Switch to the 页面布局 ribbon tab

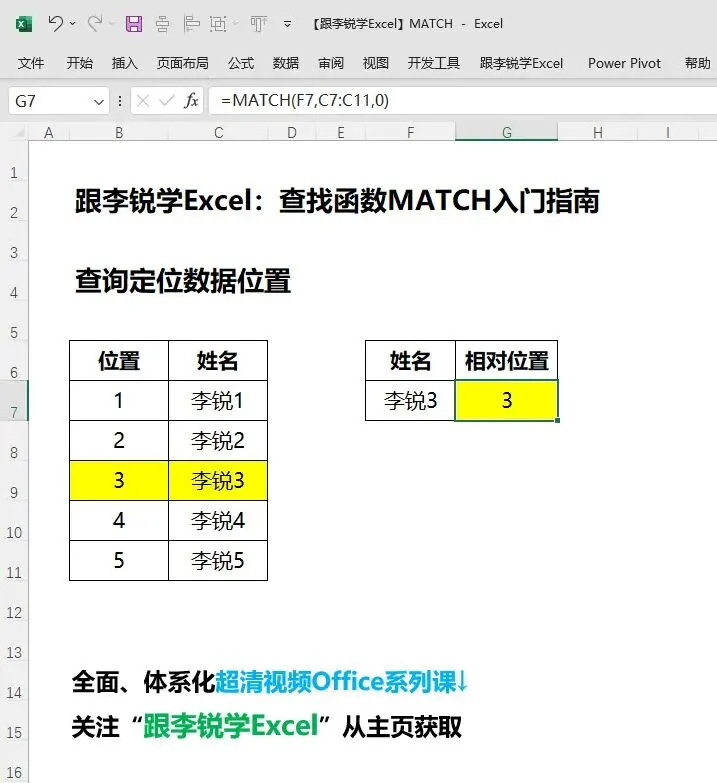(x=183, y=63)
